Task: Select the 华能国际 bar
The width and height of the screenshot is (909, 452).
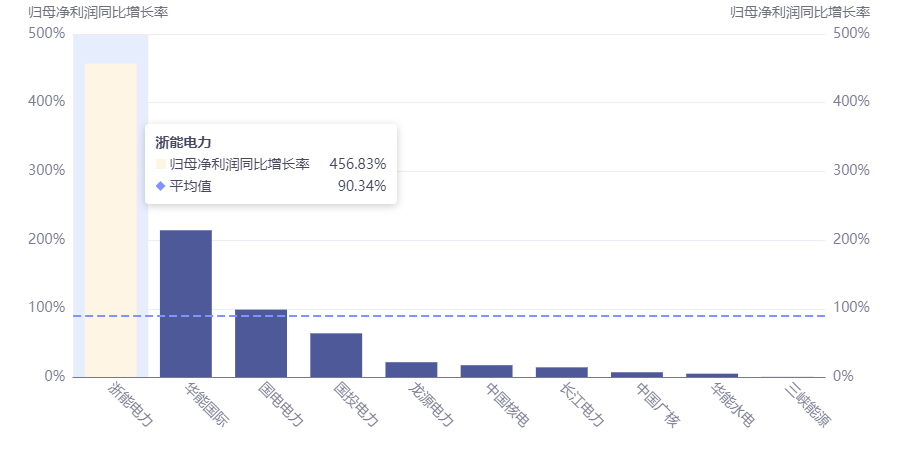Action: pyautogui.click(x=186, y=304)
